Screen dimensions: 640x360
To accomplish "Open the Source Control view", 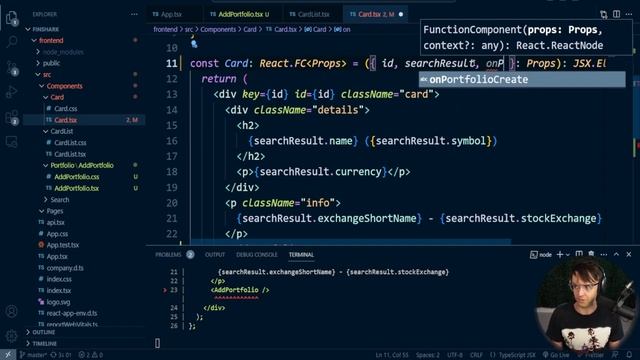I will (x=11, y=68).
